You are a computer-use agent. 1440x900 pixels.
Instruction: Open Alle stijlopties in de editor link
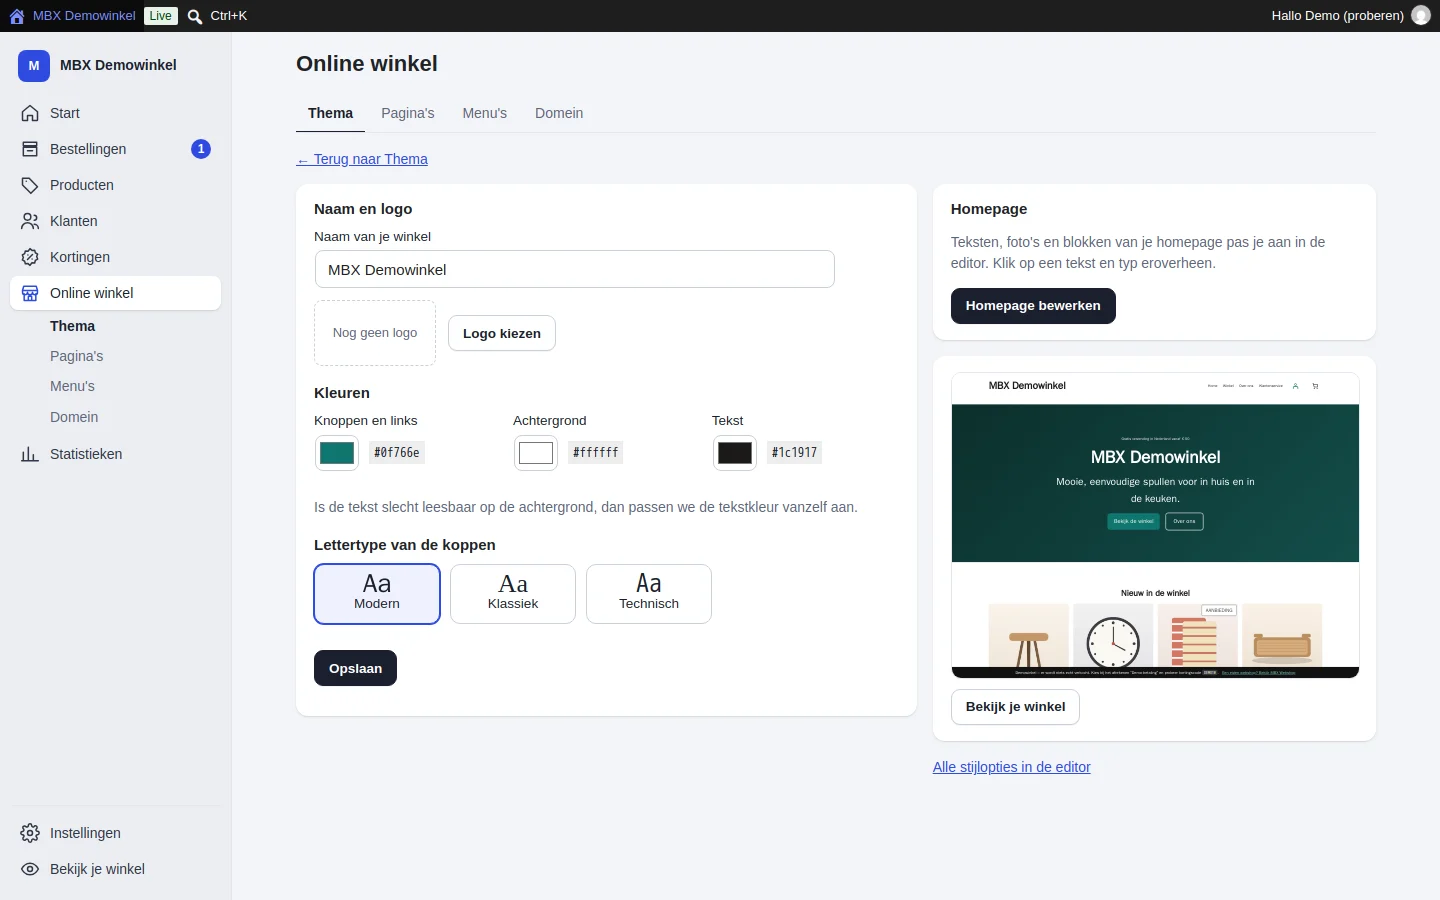click(1012, 767)
